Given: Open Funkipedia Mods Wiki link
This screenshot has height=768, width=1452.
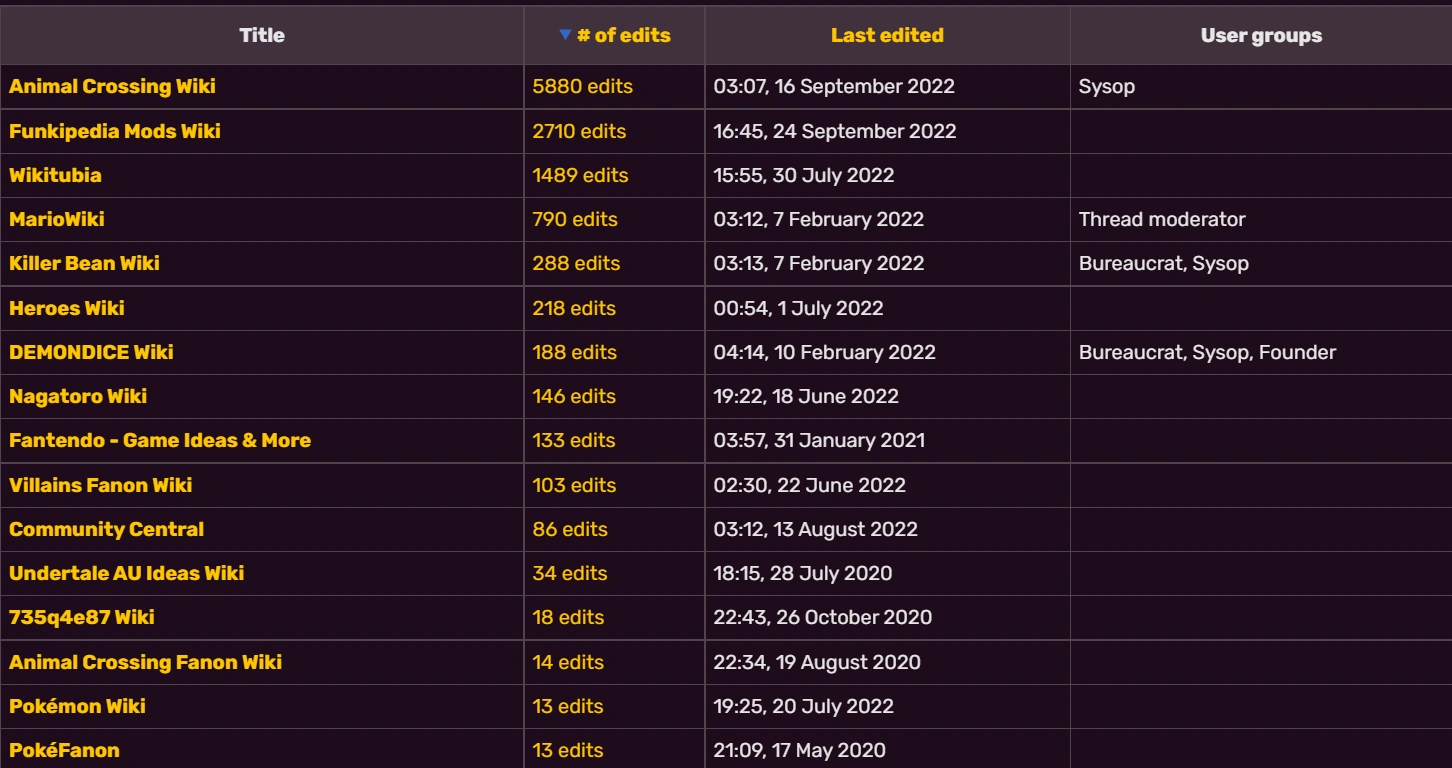Looking at the screenshot, I should [x=115, y=131].
